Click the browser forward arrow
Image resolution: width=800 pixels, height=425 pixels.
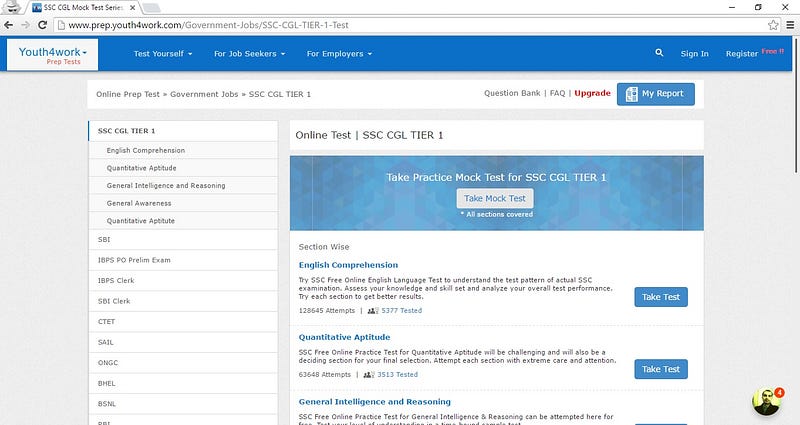26,25
